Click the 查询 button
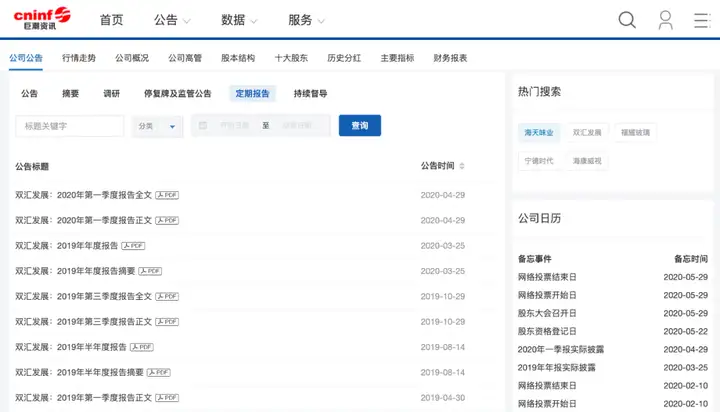720x412 pixels. 360,125
